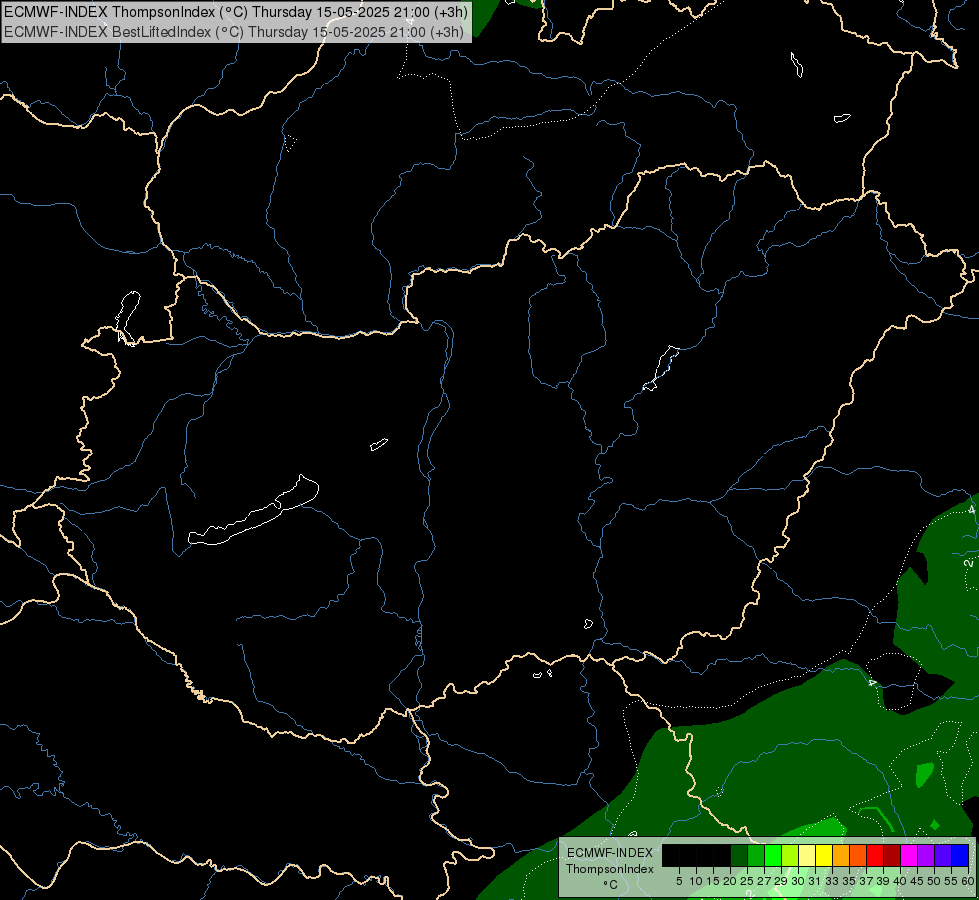The width and height of the screenshot is (979, 900).
Task: Pick the bright green 27–29 legend swatch
Action: click(773, 855)
